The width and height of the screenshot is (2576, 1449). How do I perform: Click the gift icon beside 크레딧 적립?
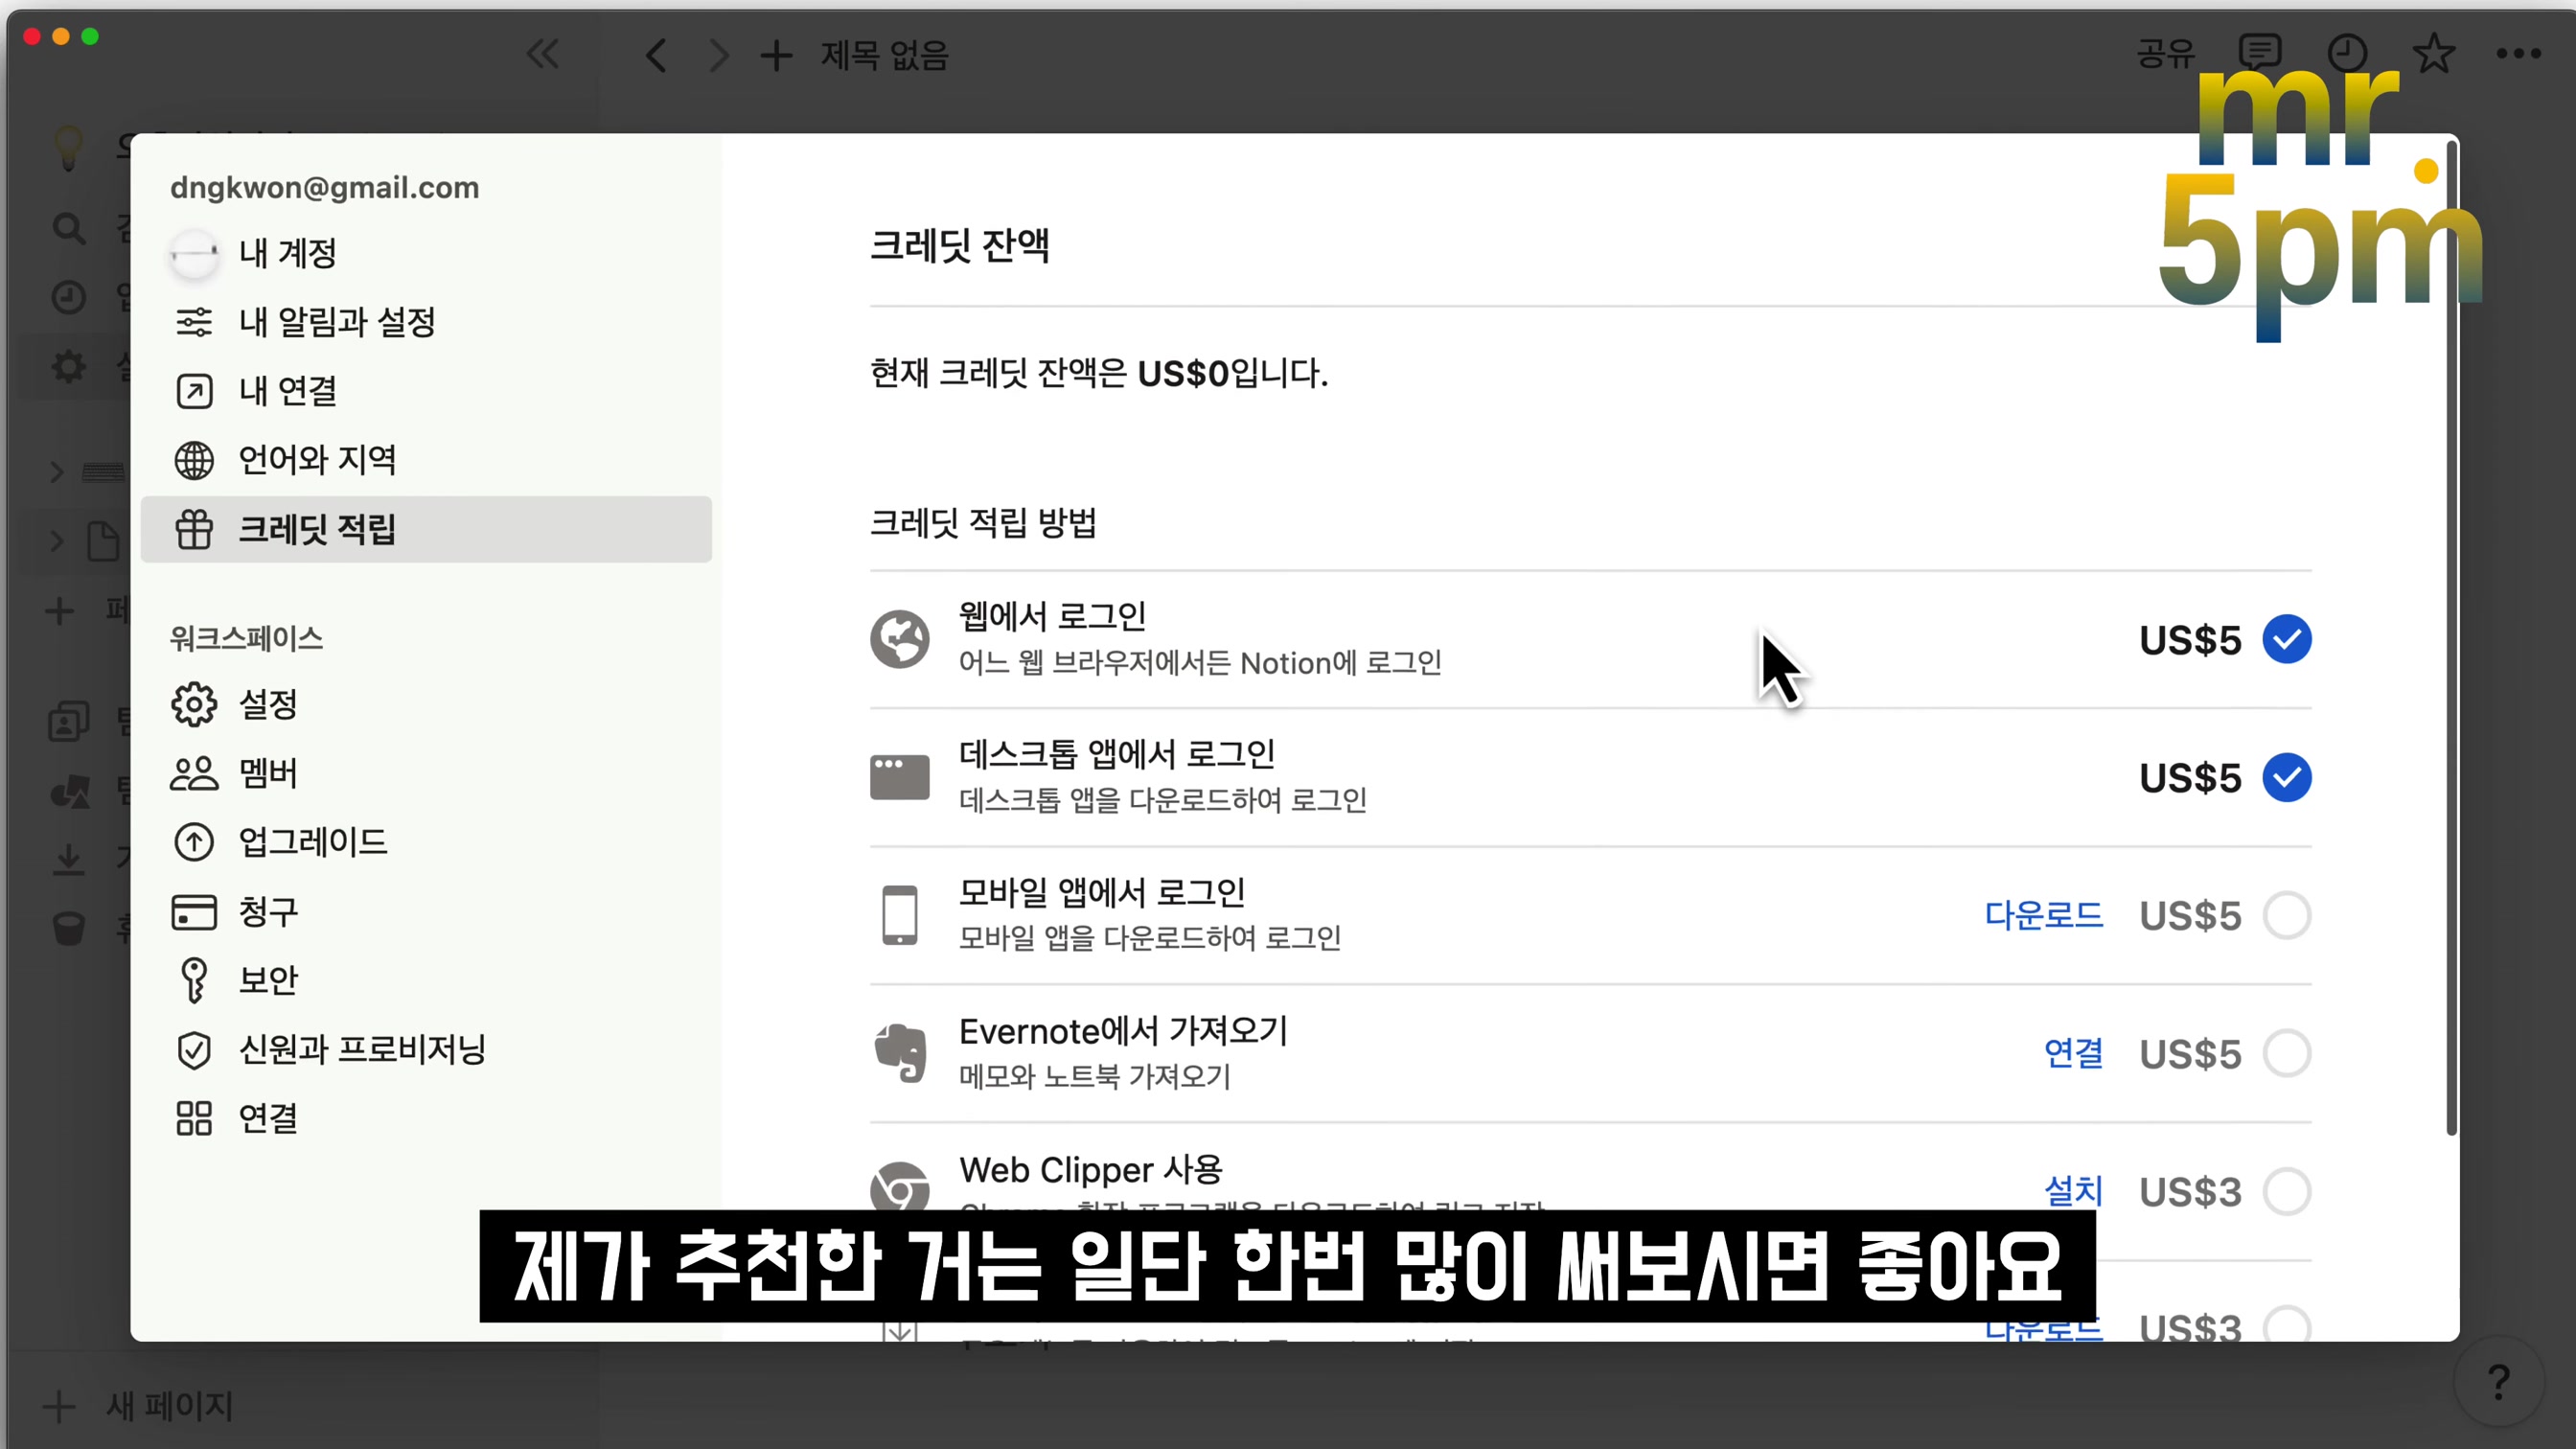coord(194,529)
